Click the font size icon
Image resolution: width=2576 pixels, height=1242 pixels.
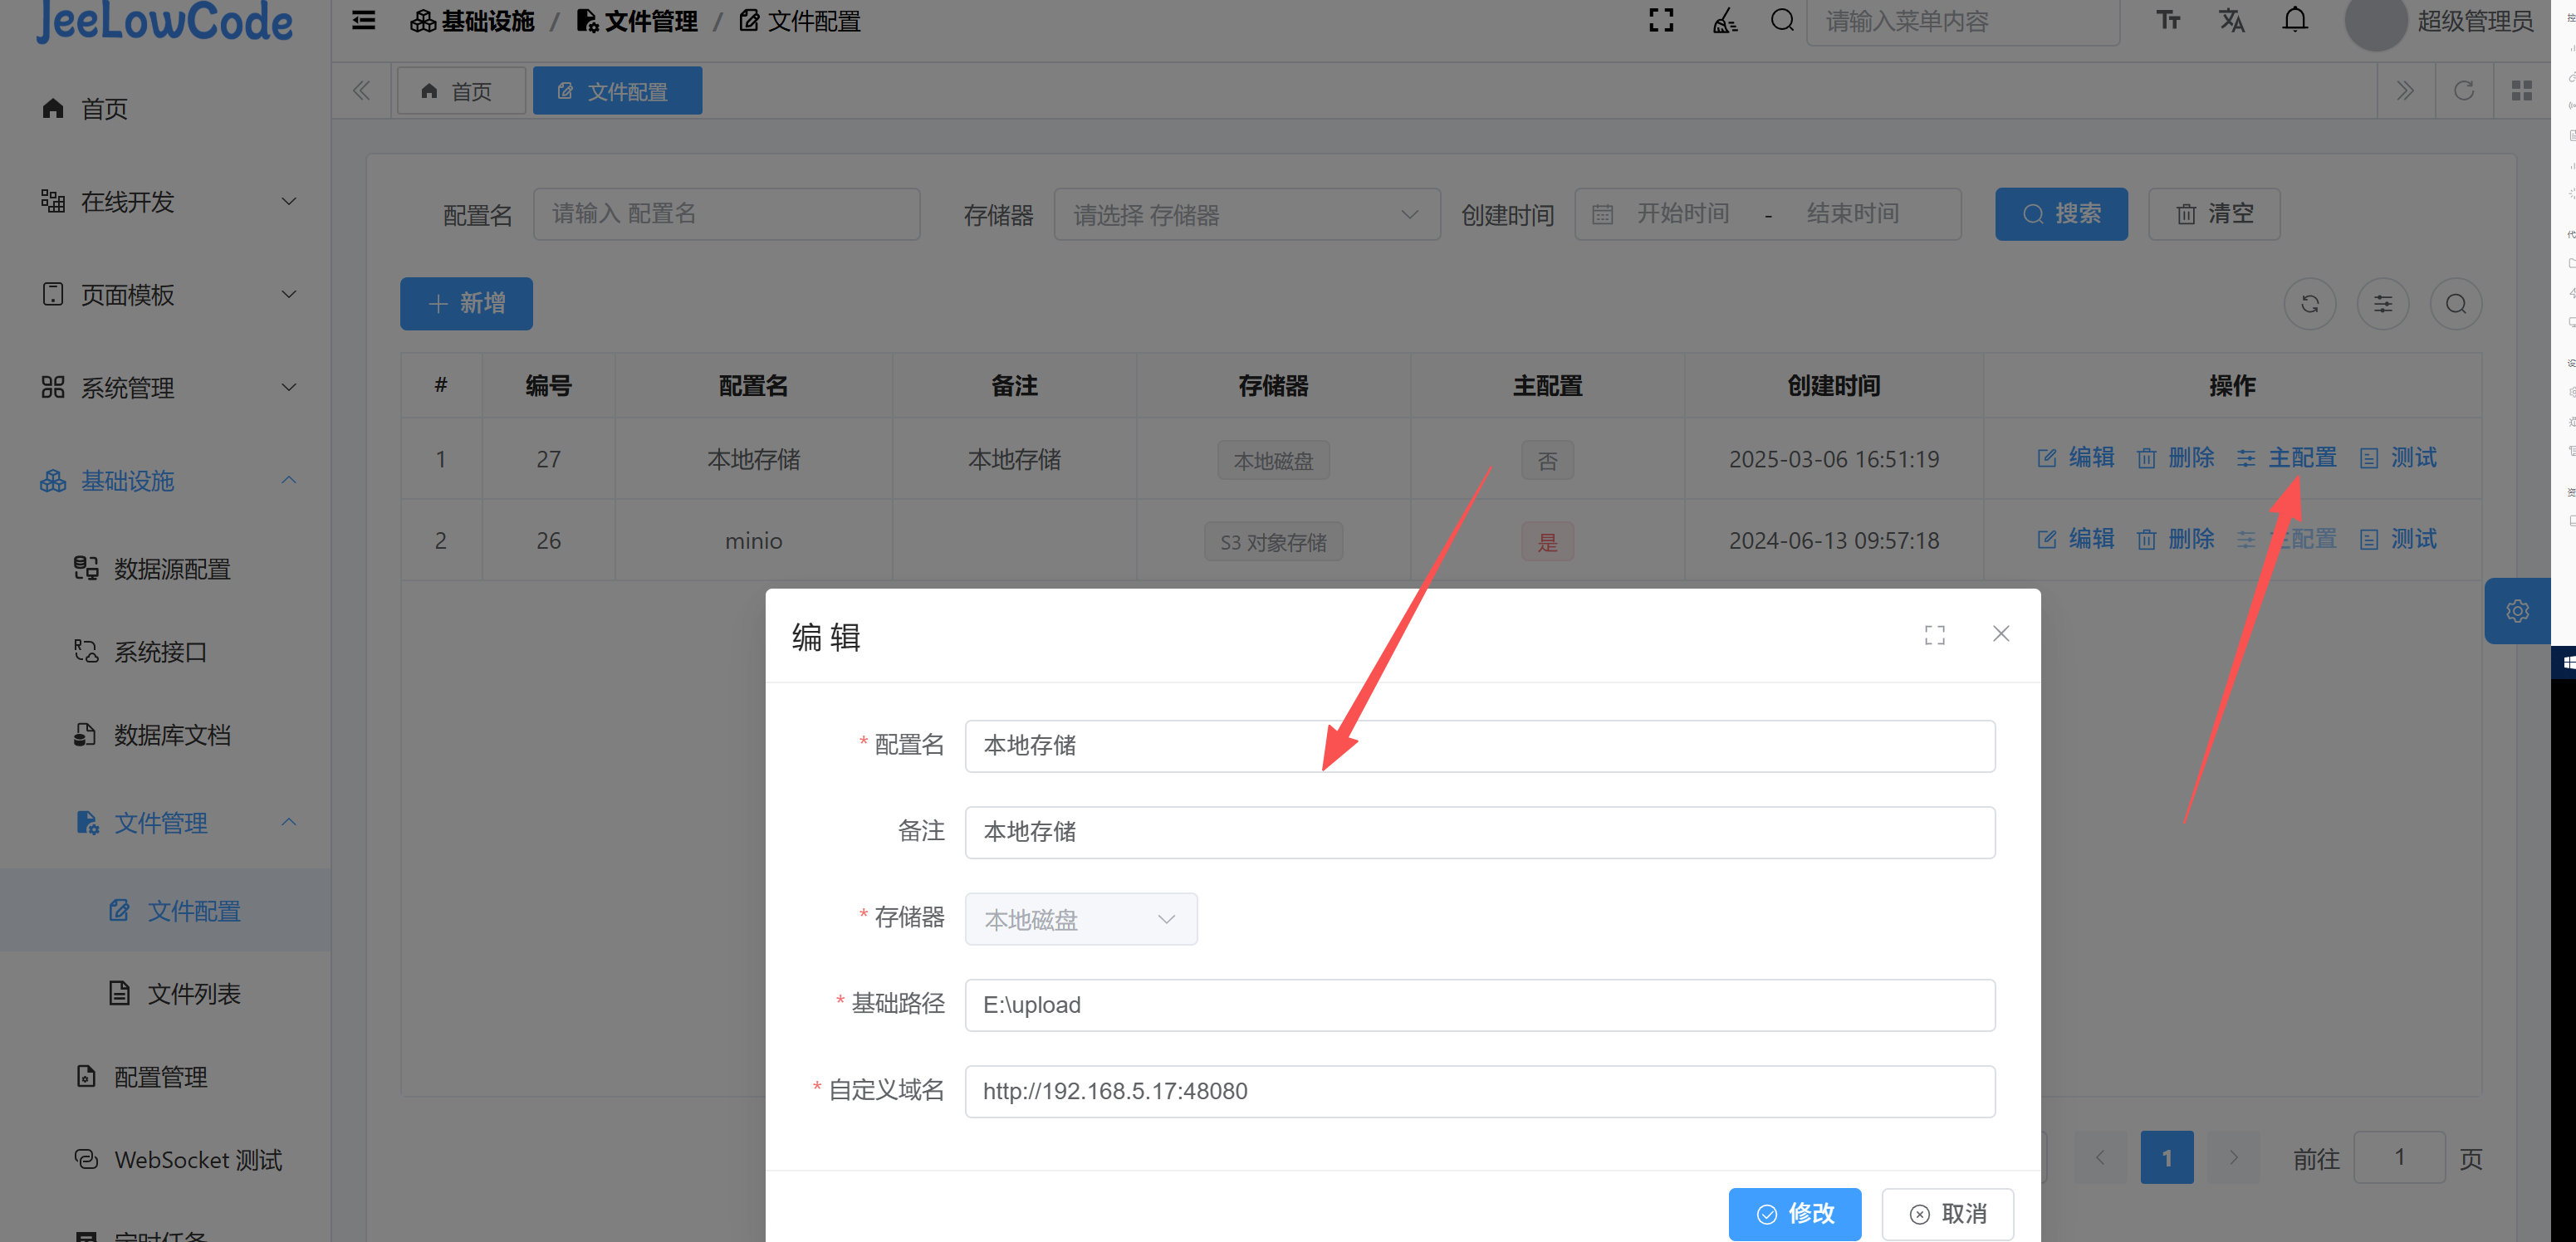tap(2167, 21)
